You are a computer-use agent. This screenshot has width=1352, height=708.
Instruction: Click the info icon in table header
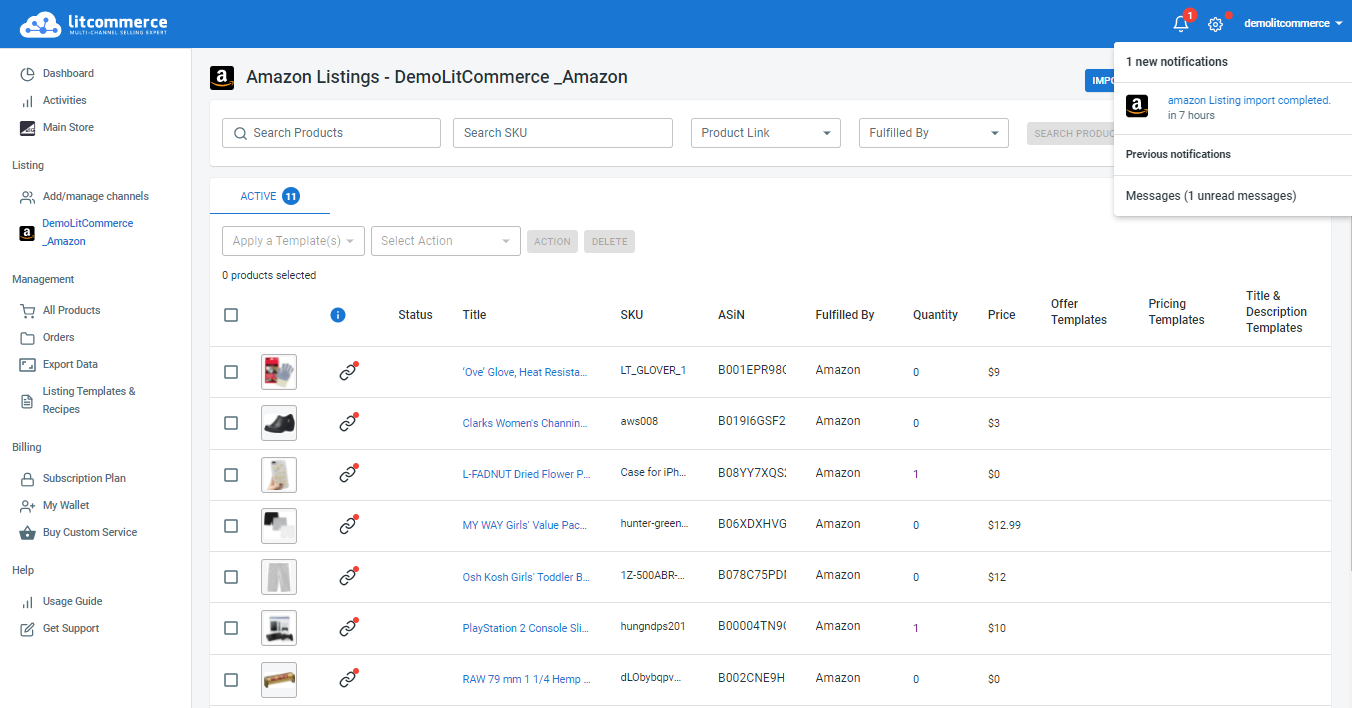point(338,315)
